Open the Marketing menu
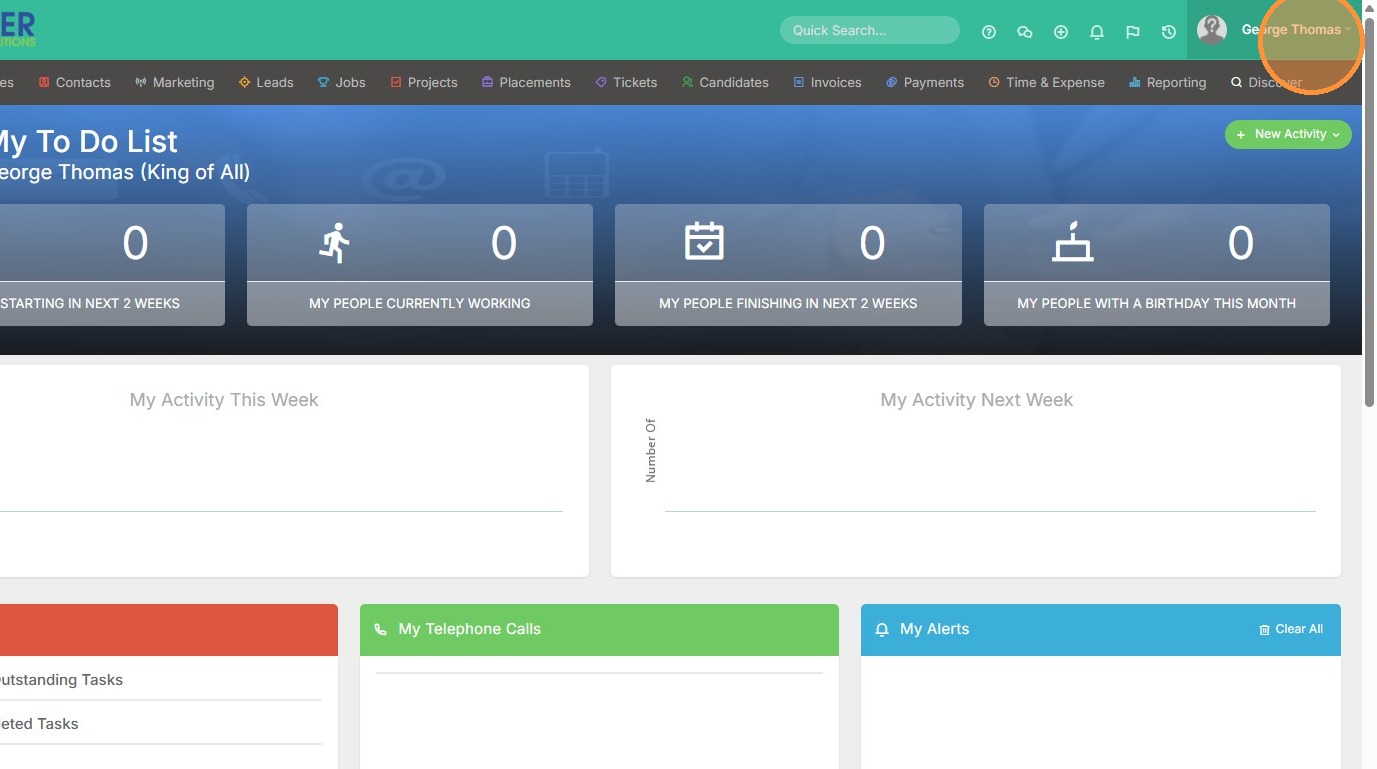This screenshot has width=1377, height=769. click(175, 82)
